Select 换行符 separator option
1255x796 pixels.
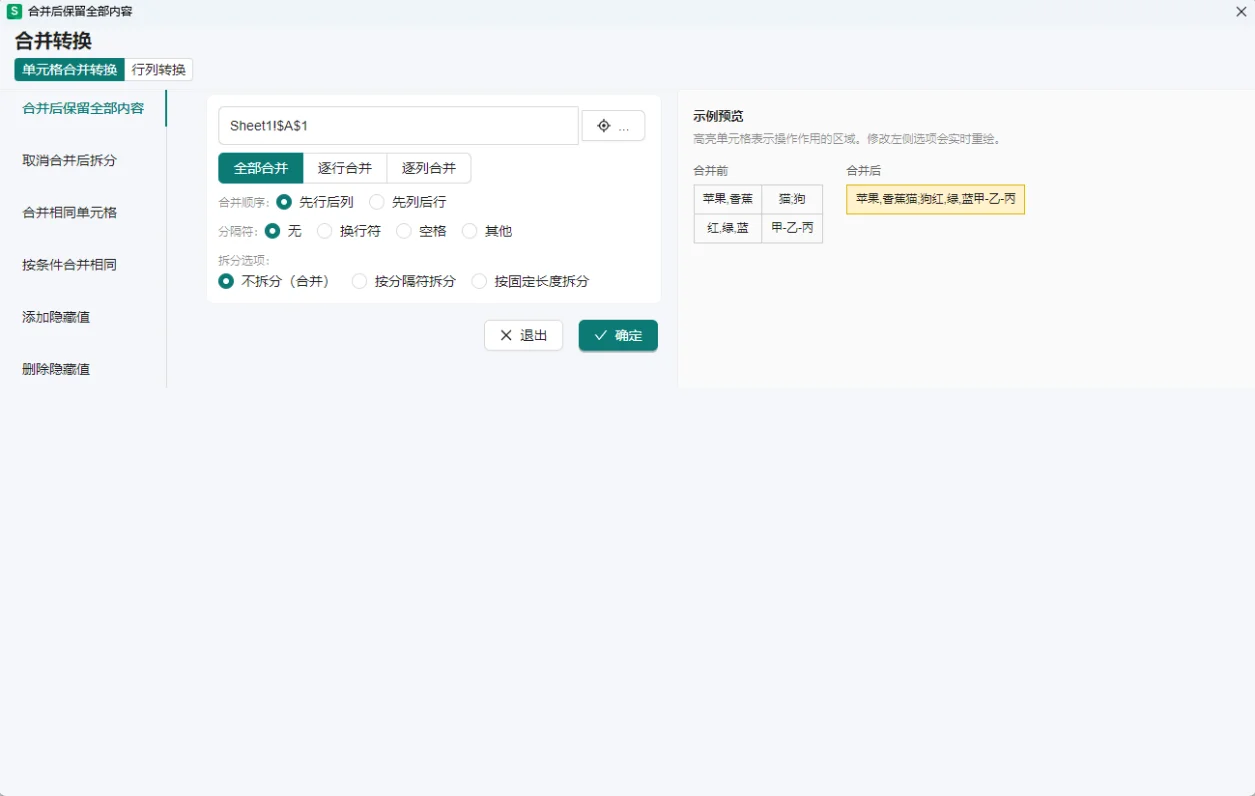(349, 231)
